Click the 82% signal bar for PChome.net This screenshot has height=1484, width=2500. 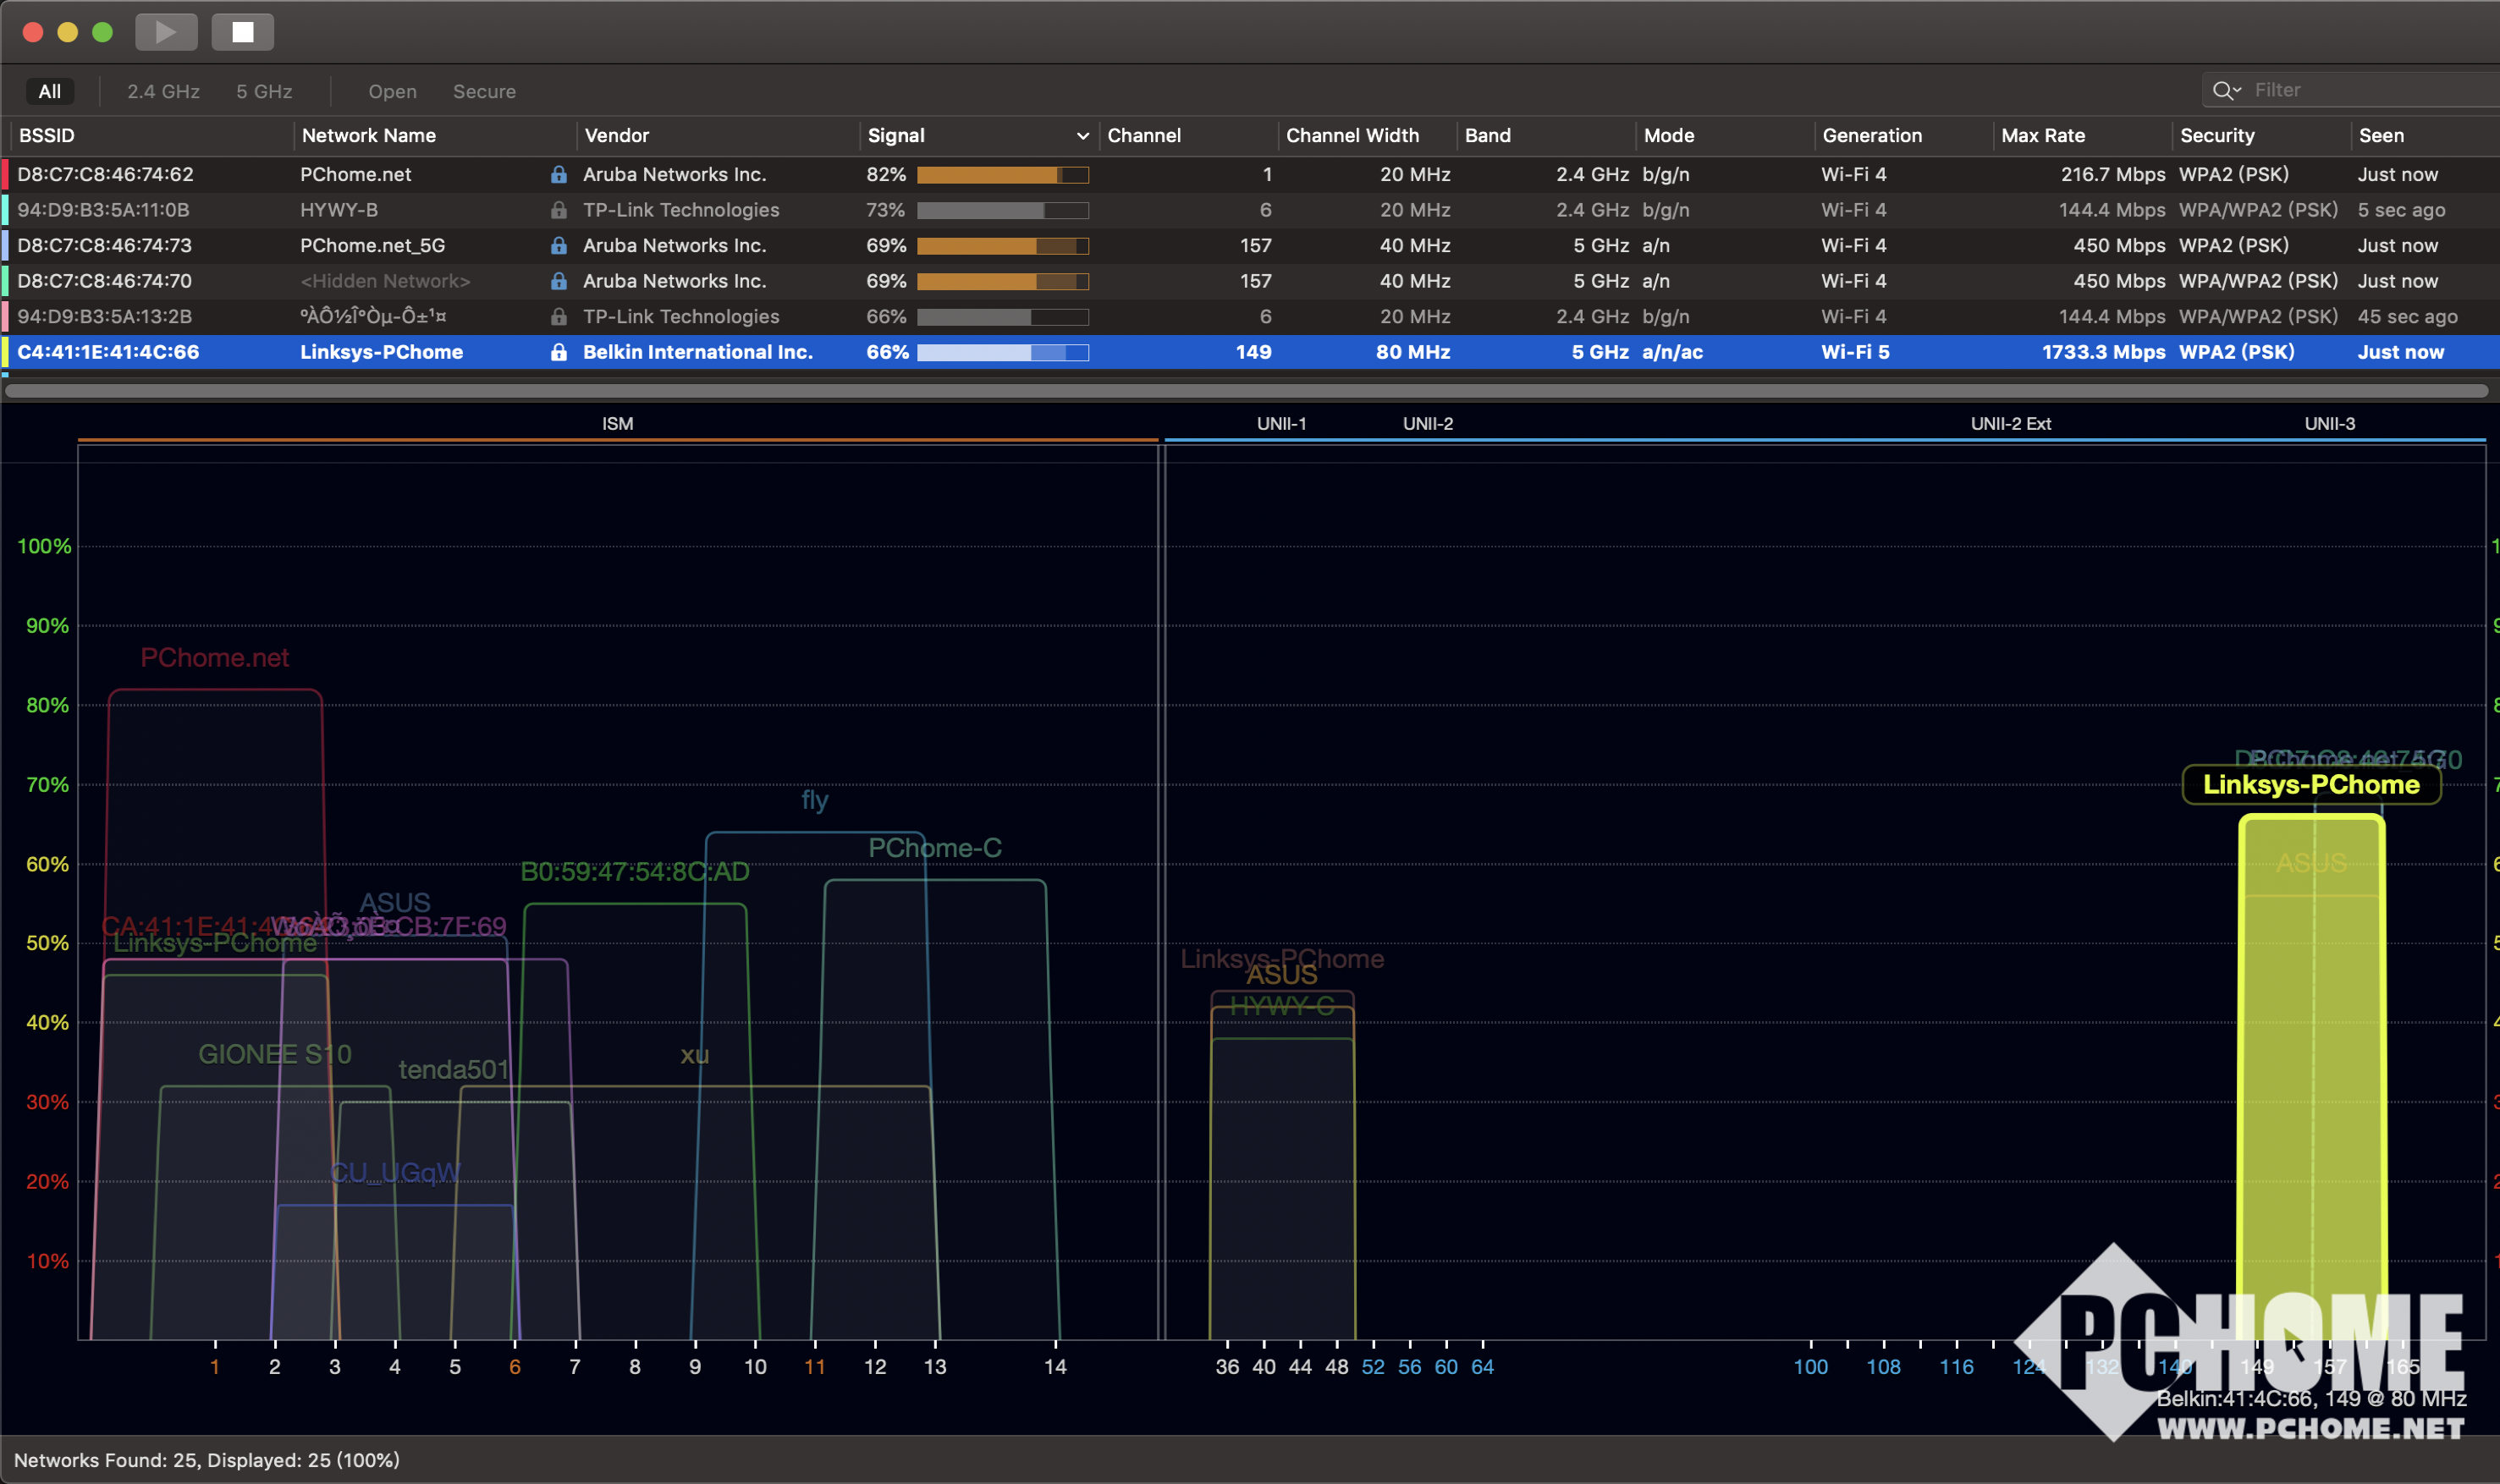1002,175
